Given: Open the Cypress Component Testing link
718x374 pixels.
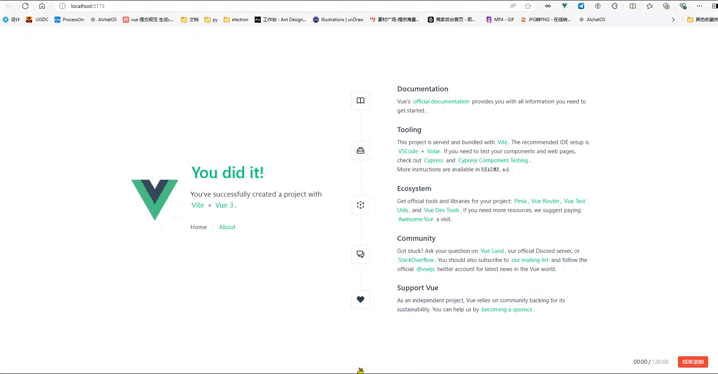Looking at the screenshot, I should [493, 161].
